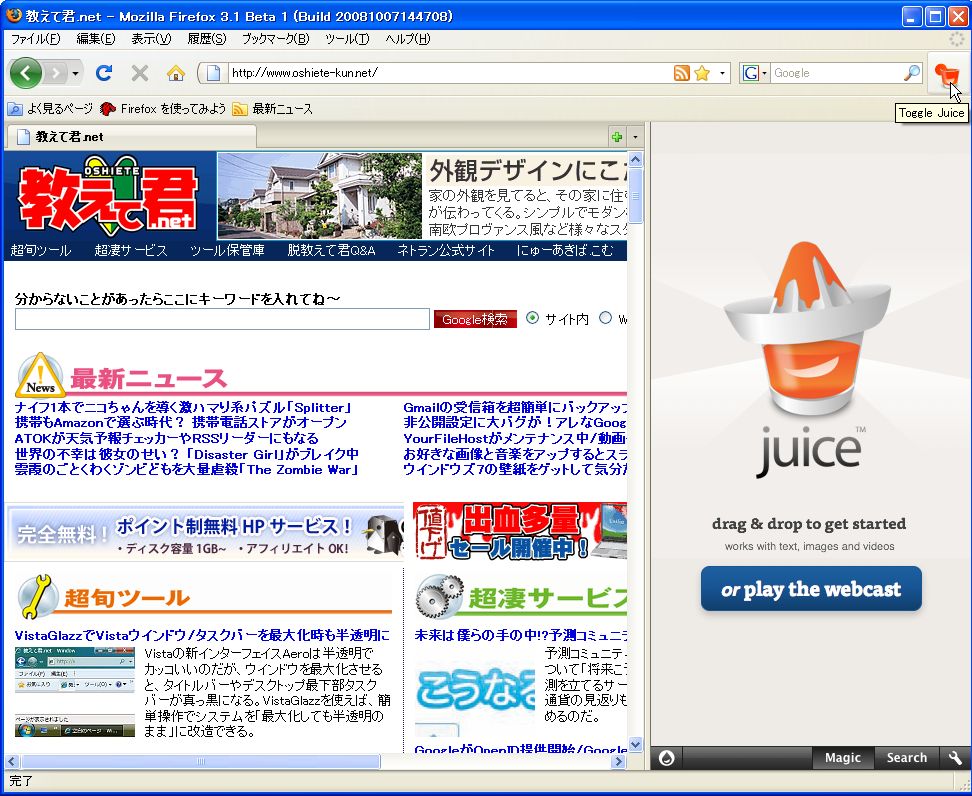Open the ヘルプ(H) menu
Image resolution: width=972 pixels, height=796 pixels.
(407, 39)
